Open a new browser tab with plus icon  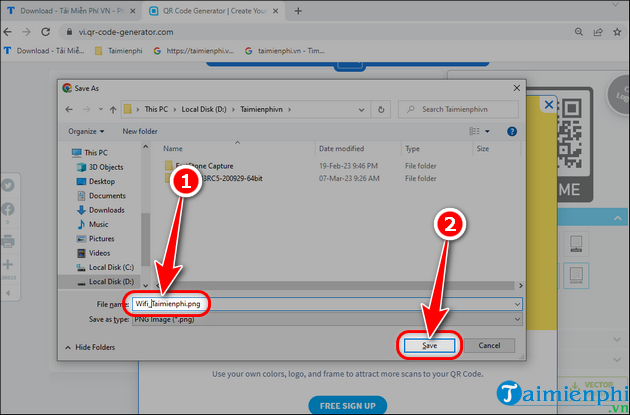(x=298, y=11)
